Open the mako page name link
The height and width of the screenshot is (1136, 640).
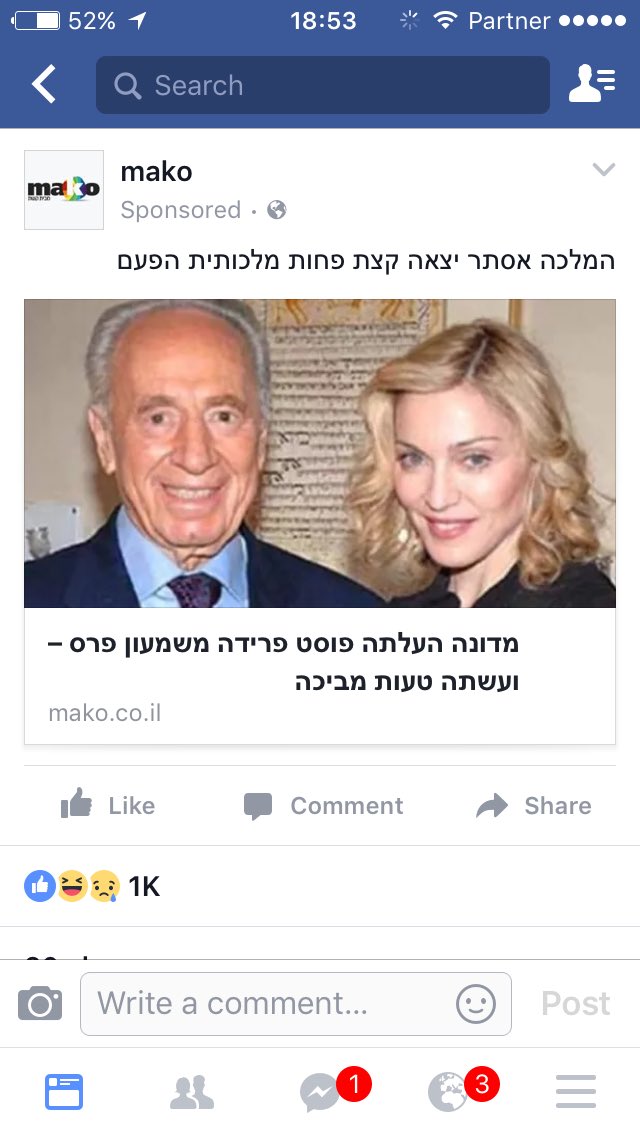(x=157, y=172)
